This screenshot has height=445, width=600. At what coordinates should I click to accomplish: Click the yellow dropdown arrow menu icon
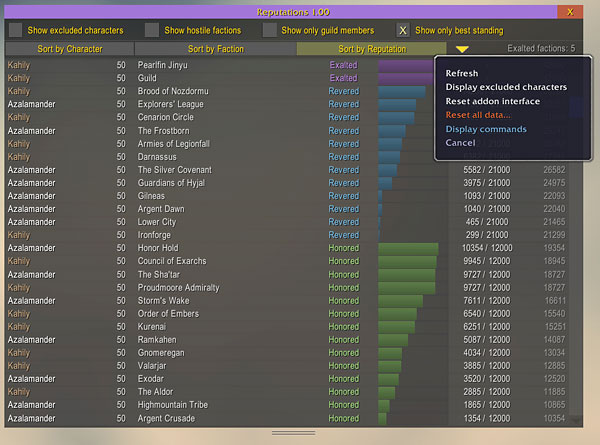[462, 49]
